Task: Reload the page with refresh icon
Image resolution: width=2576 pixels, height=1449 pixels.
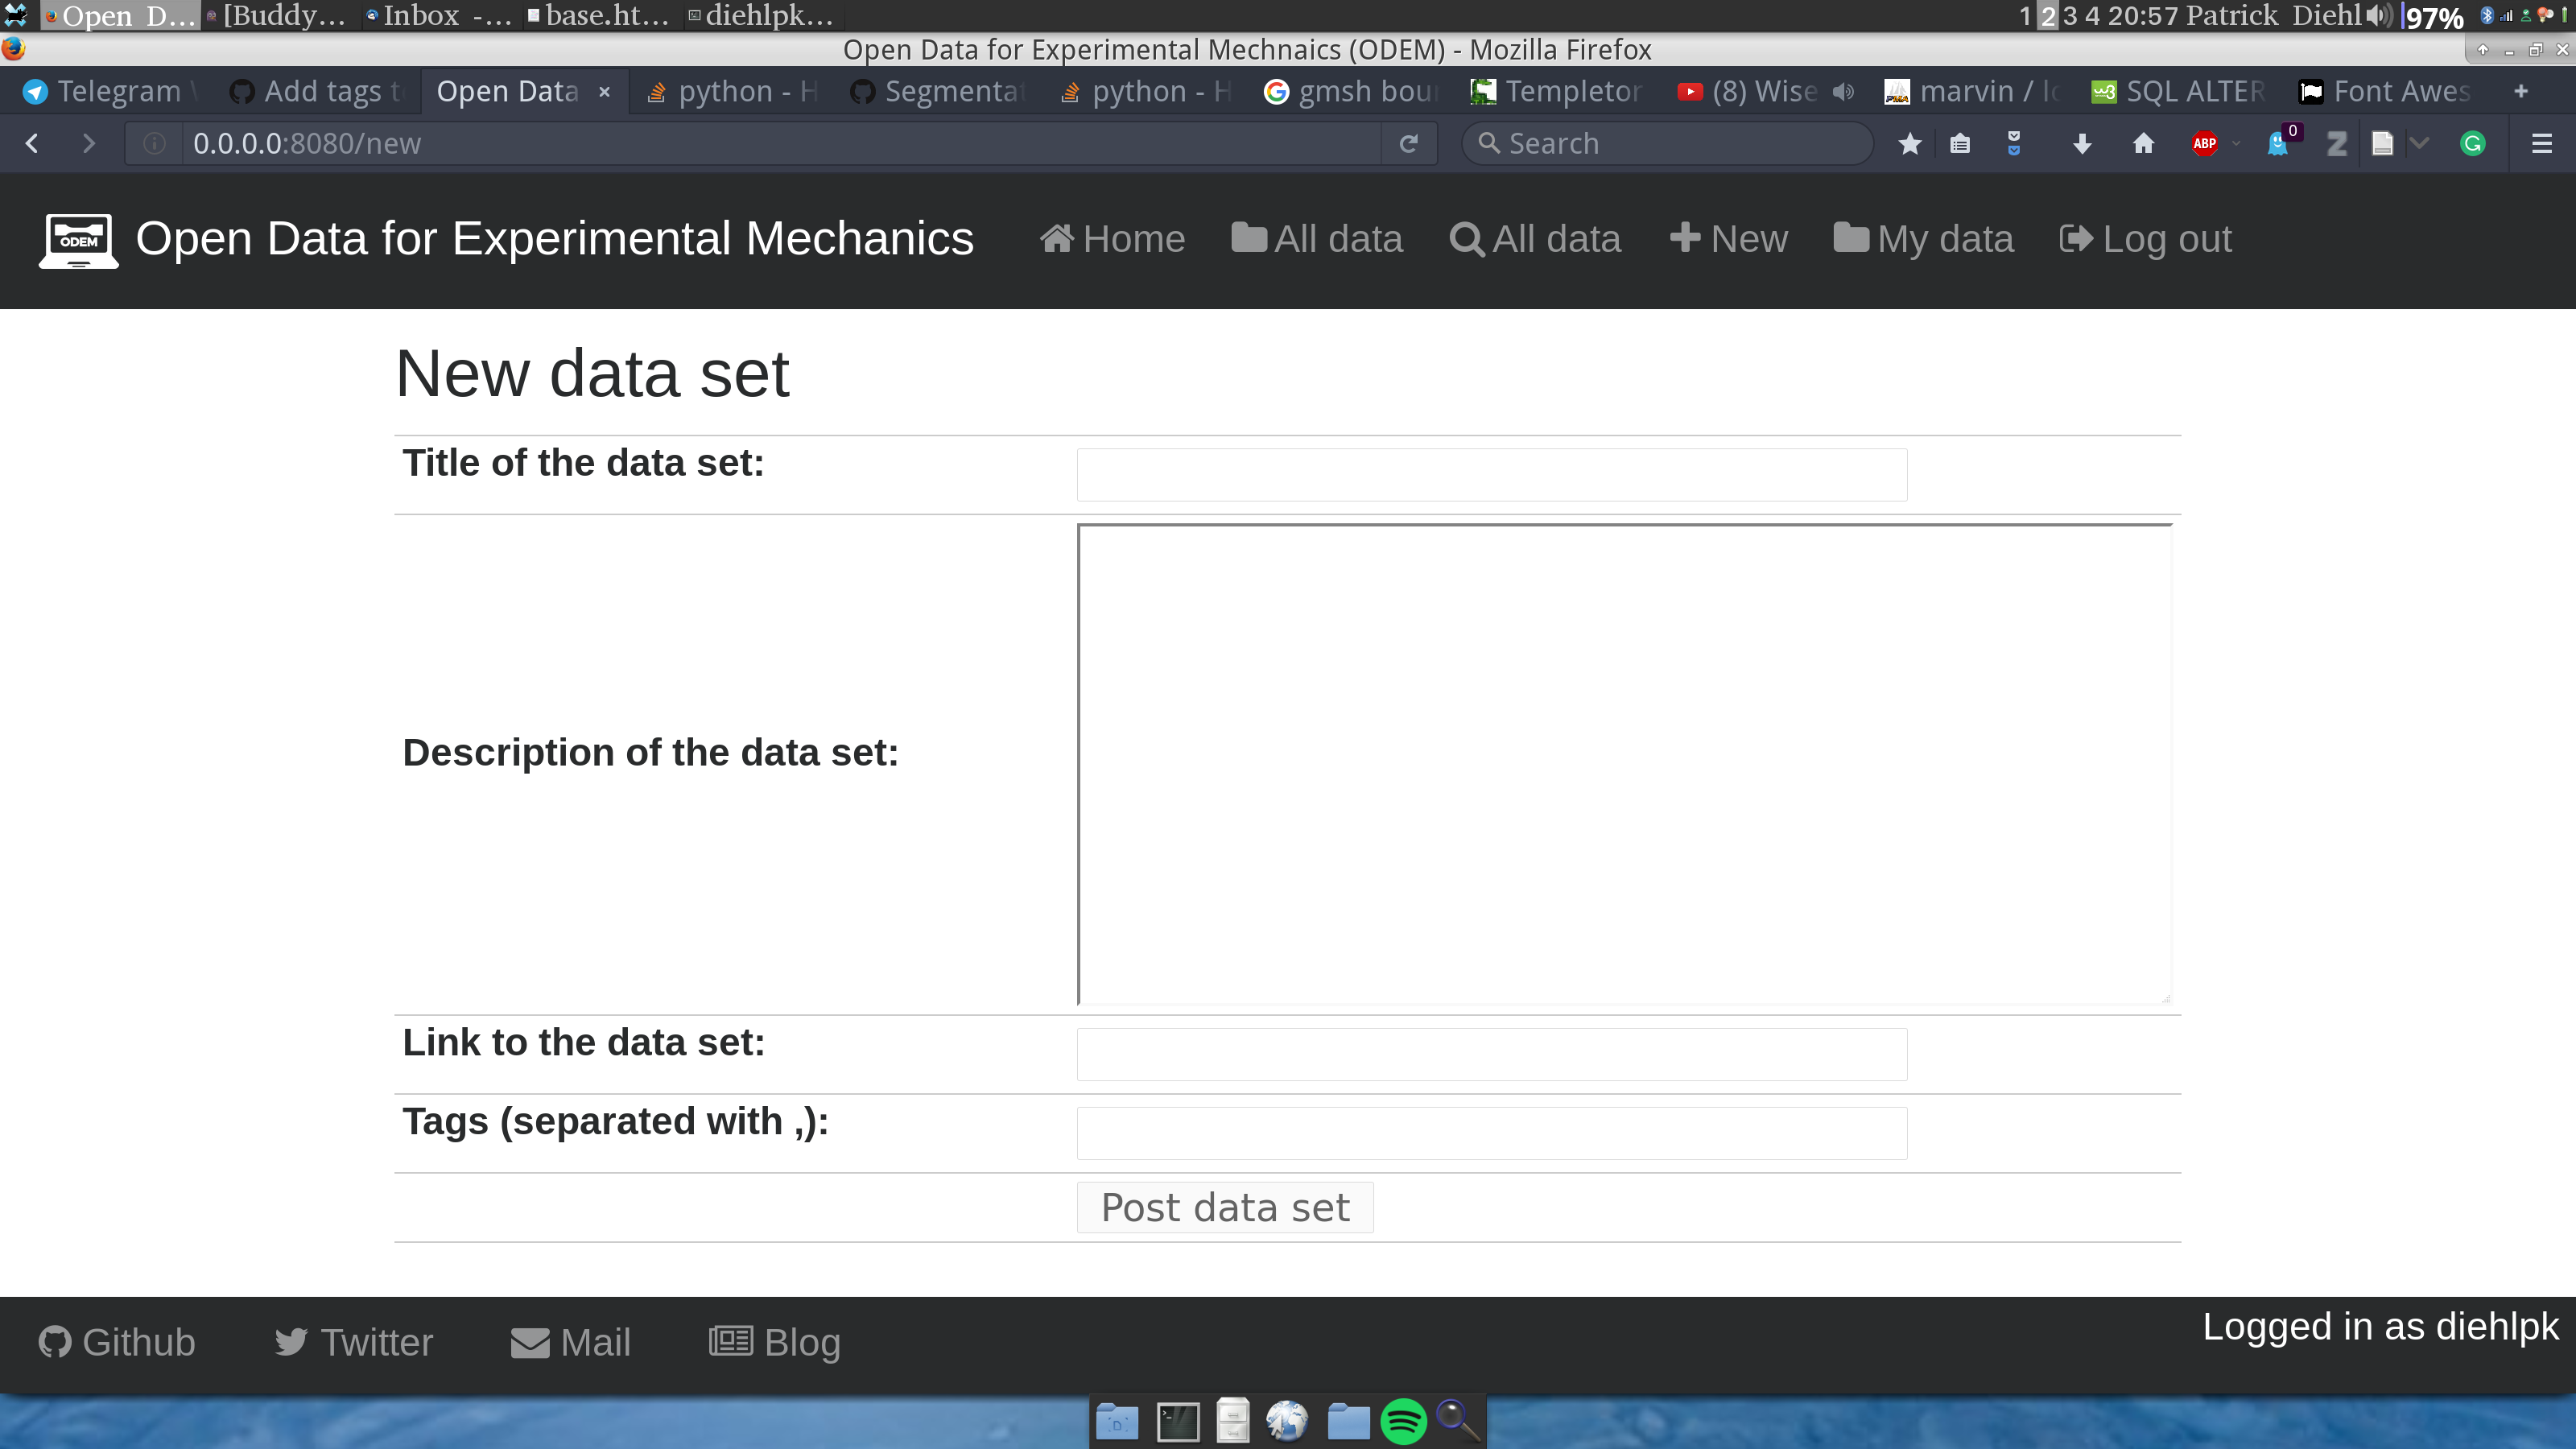Action: (x=1408, y=144)
